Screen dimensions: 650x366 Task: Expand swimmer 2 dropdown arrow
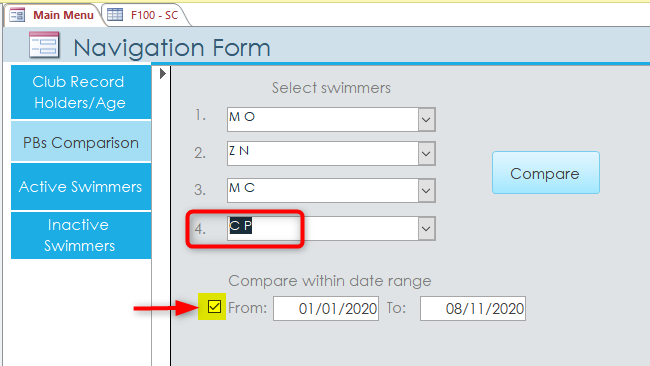426,153
